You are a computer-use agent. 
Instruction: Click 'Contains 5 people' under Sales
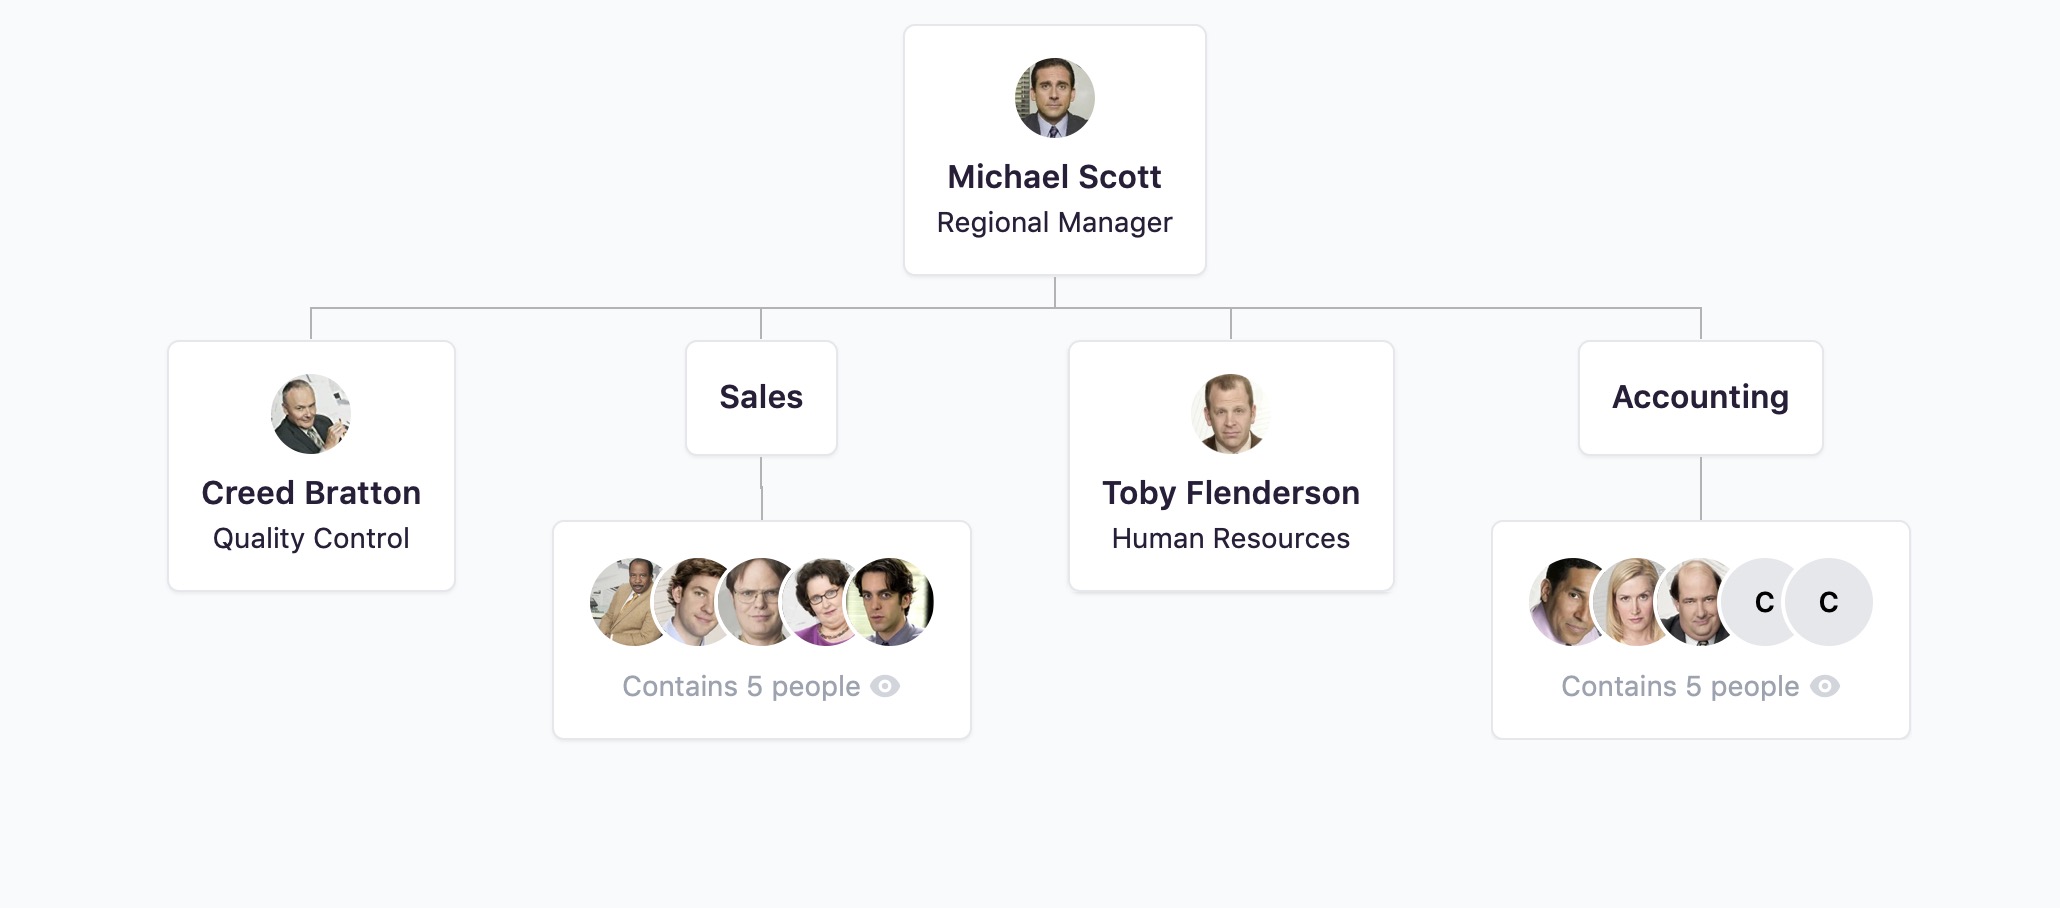point(741,686)
